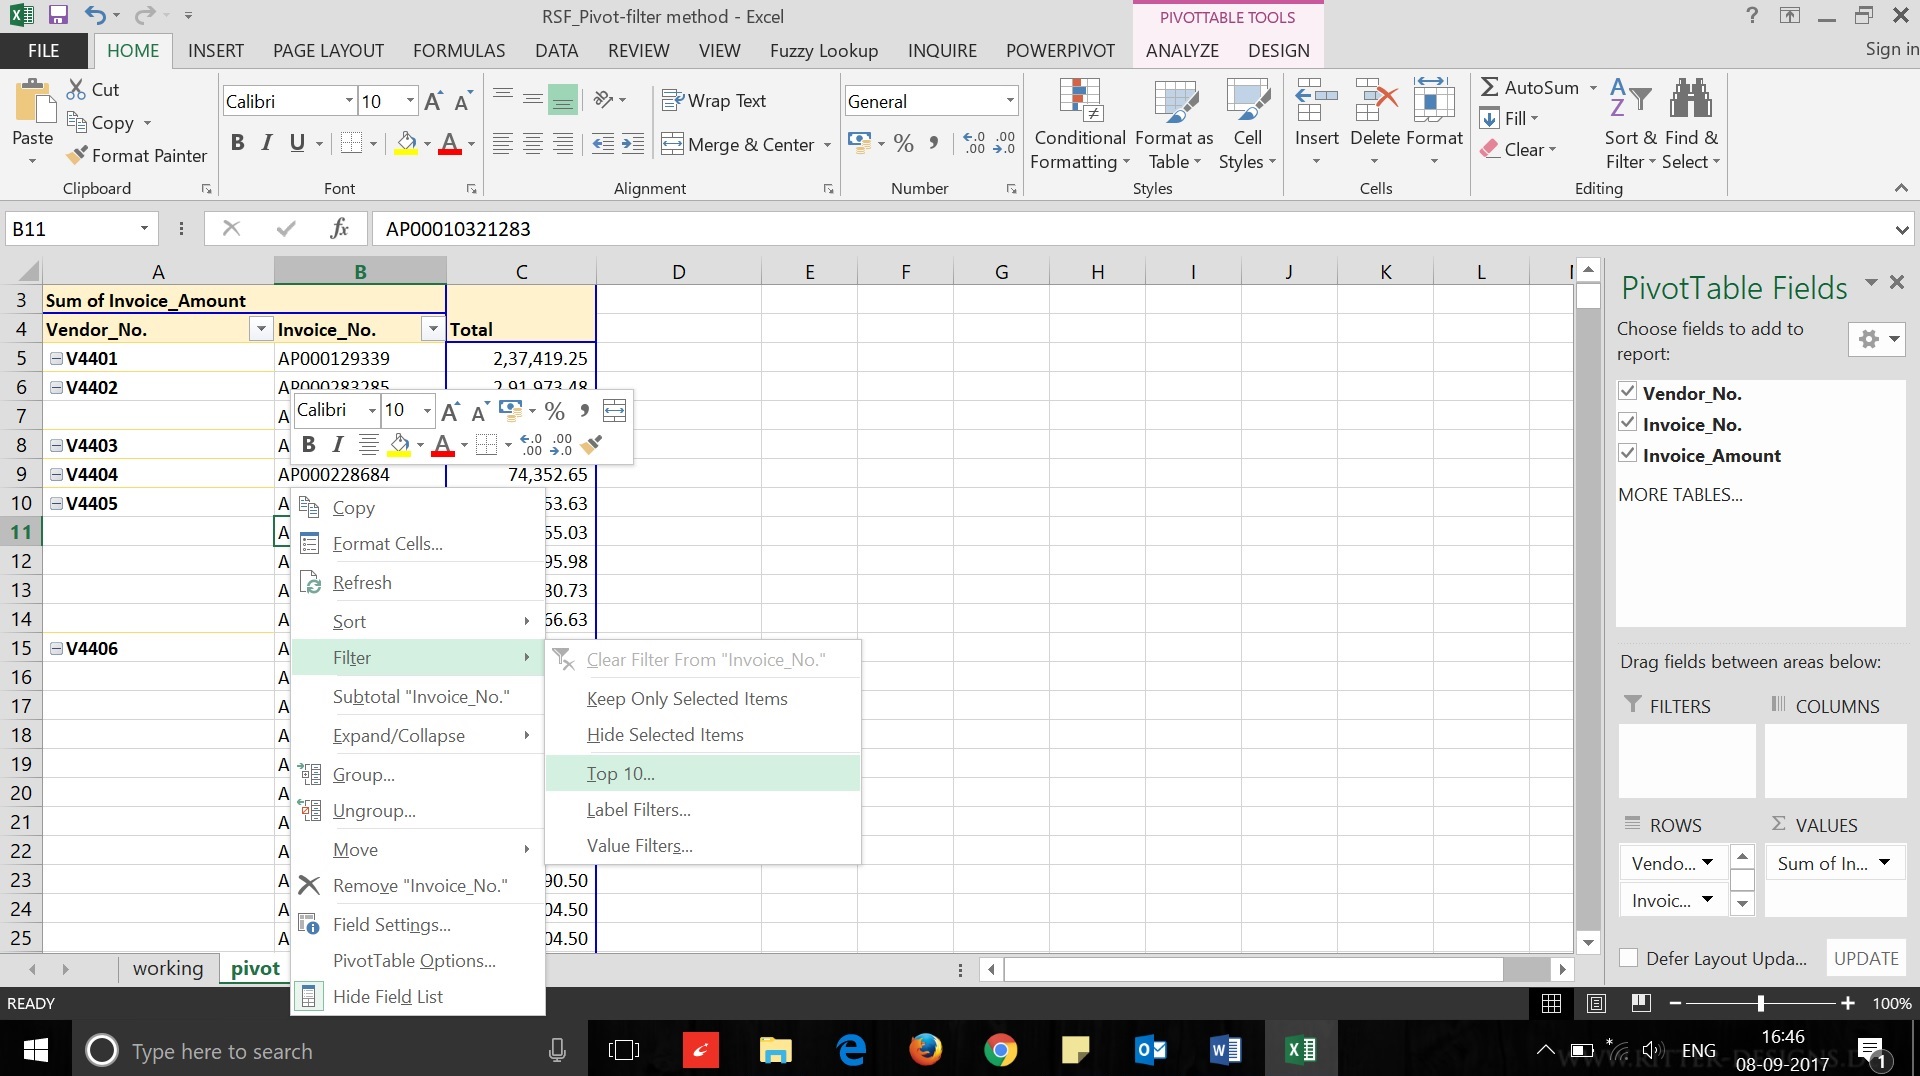Viewport: 1920px width, 1076px height.
Task: Enable Defer Layout Update checkbox
Action: point(1629,958)
